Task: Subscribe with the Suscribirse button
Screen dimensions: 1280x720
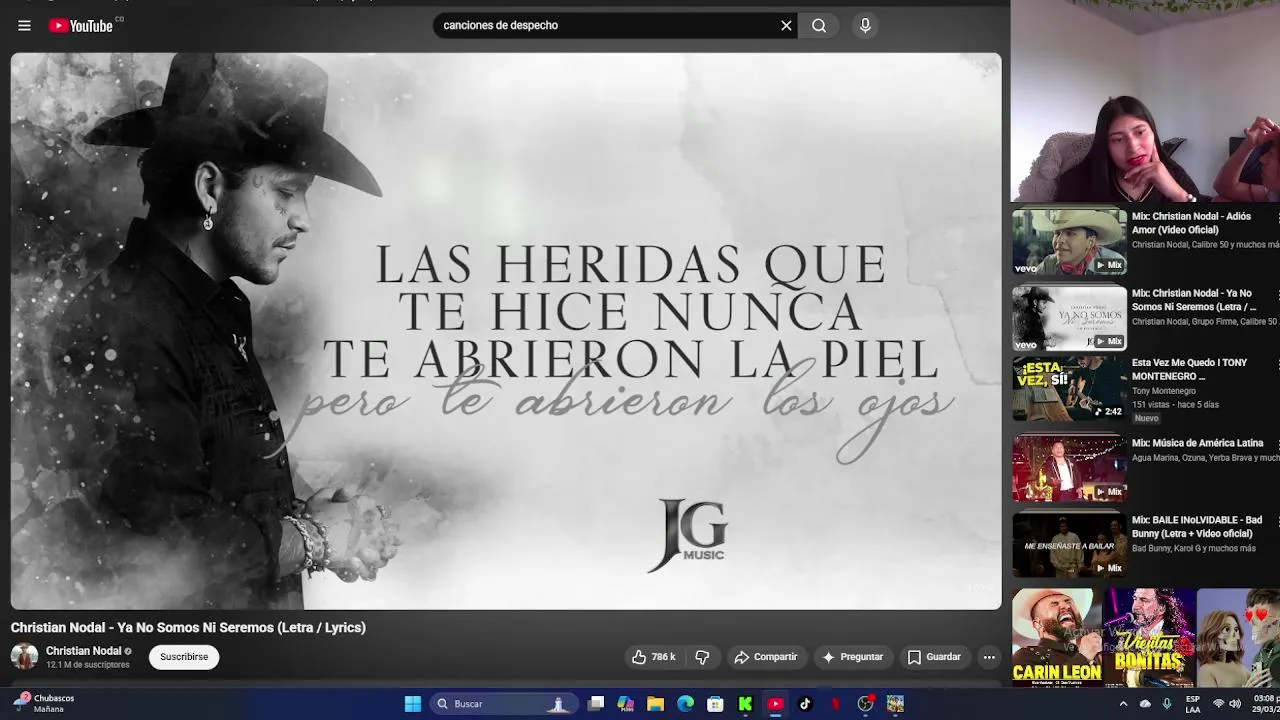Action: 184,657
